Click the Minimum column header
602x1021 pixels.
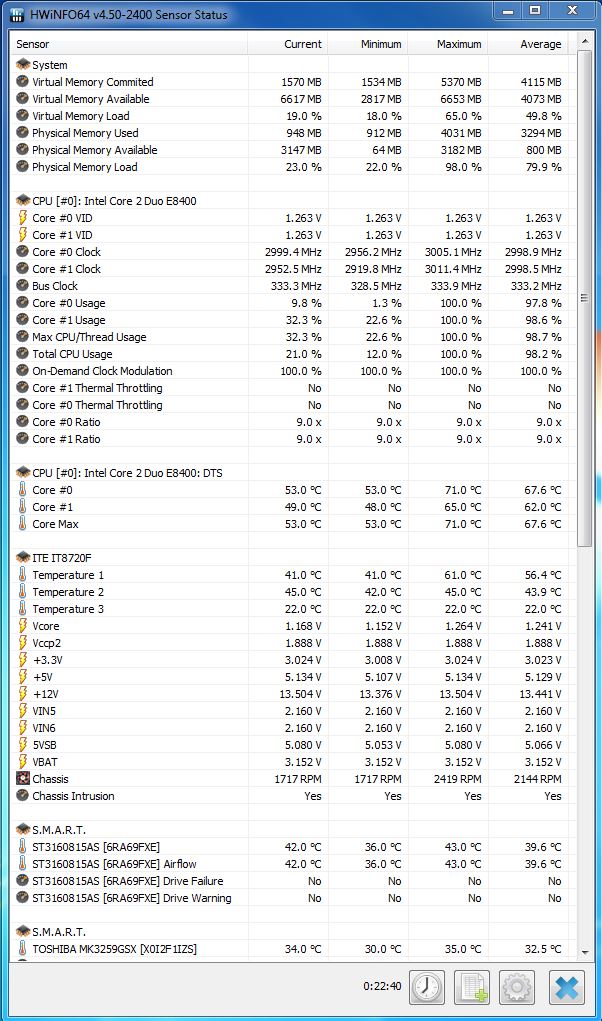(368, 44)
